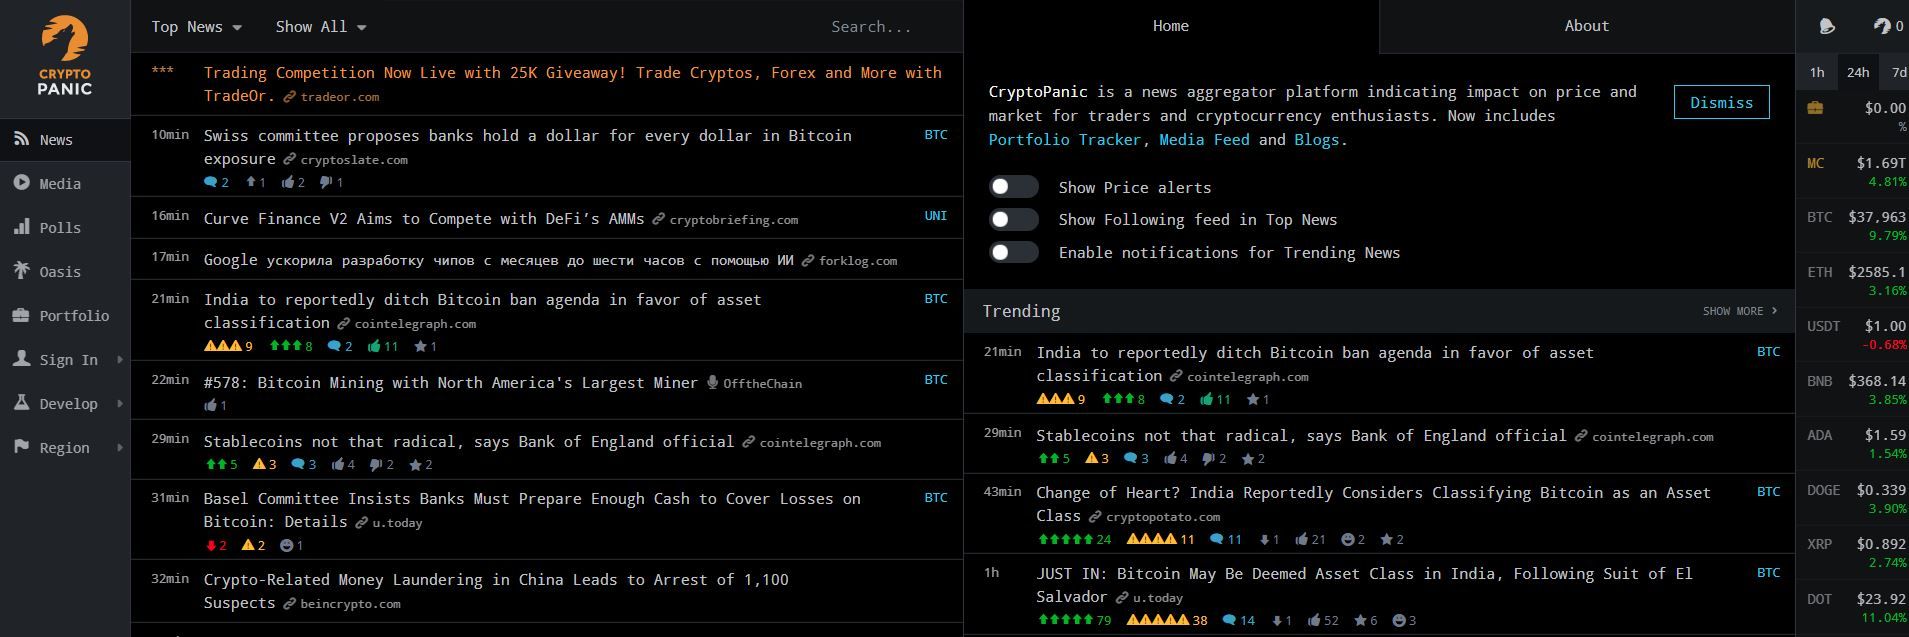The width and height of the screenshot is (1909, 637).
Task: Toggle Show Following feed in Top News
Action: pyautogui.click(x=1013, y=220)
